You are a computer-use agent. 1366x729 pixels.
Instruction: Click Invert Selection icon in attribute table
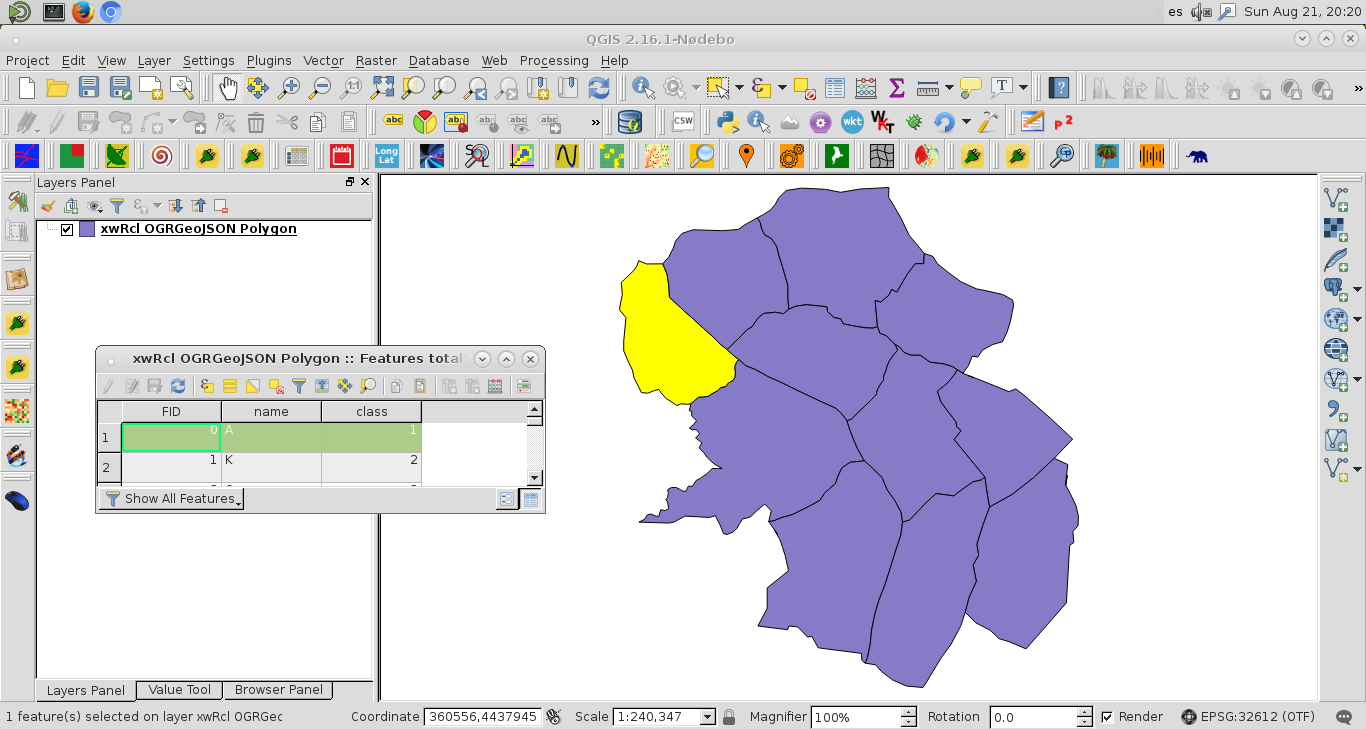[x=253, y=386]
